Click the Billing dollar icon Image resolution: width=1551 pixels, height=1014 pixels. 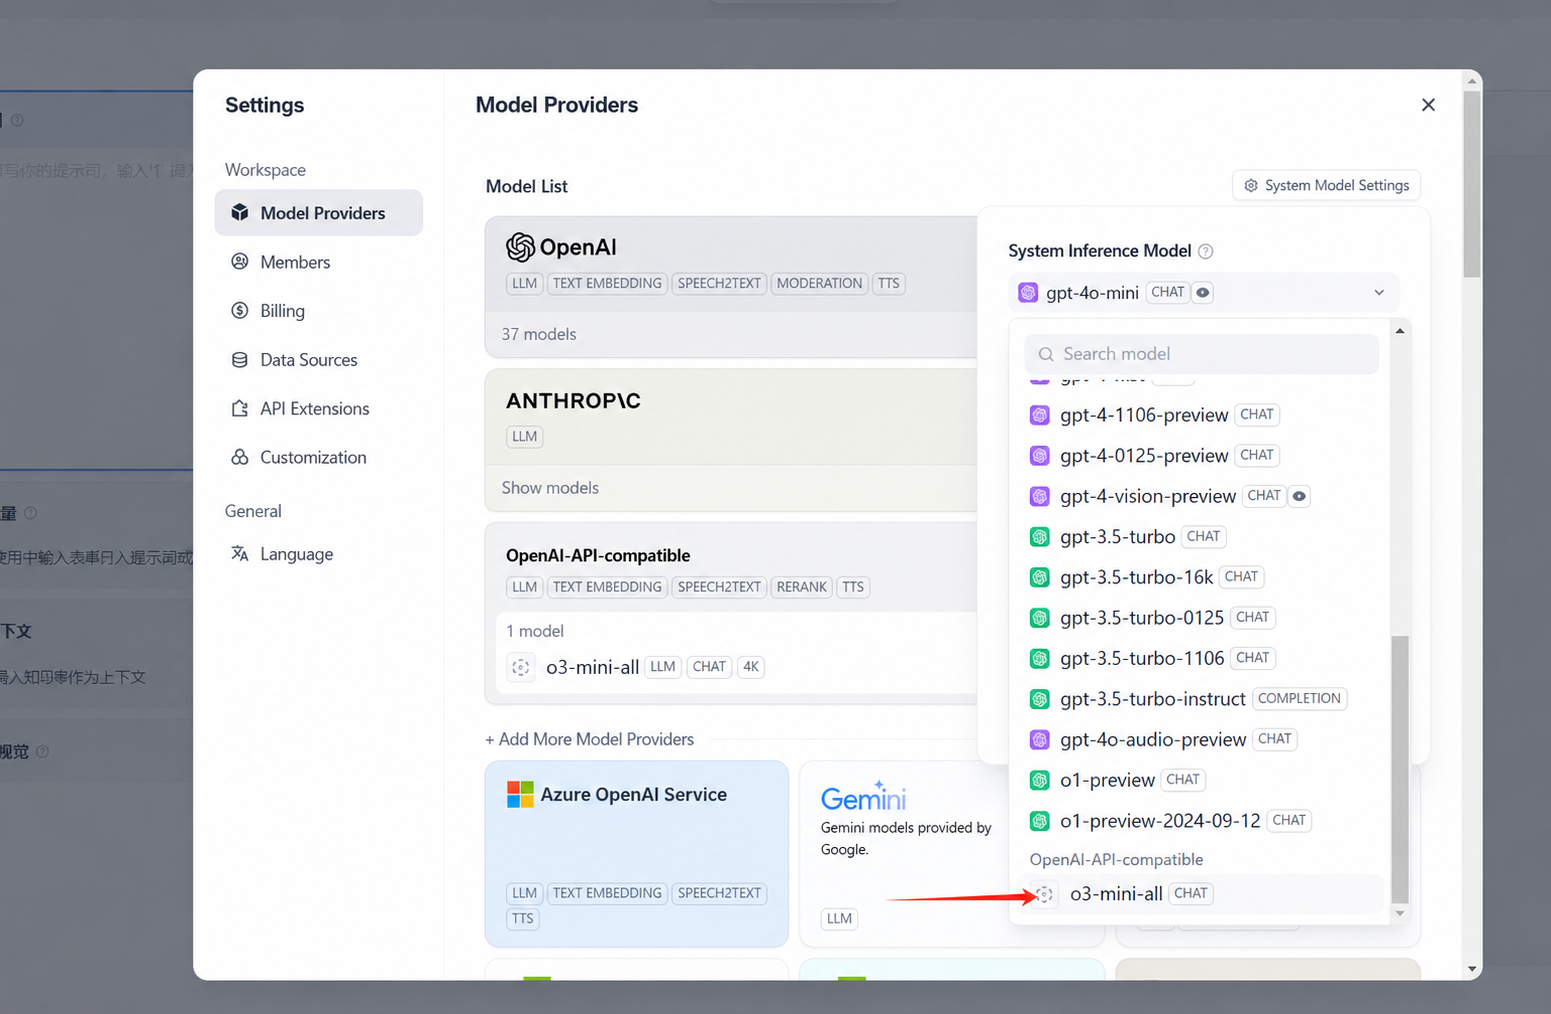pyautogui.click(x=240, y=310)
